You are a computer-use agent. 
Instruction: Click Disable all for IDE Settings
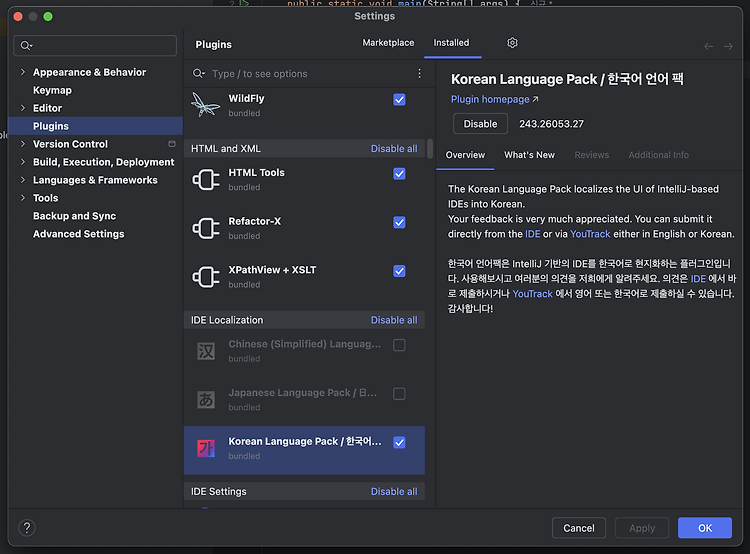pyautogui.click(x=394, y=491)
